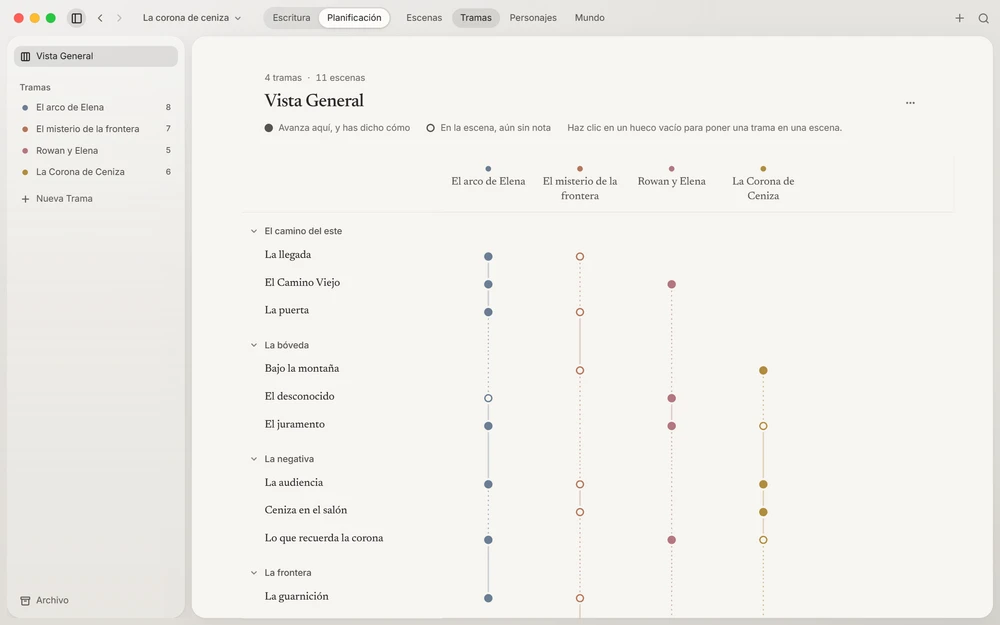1000x625 pixels.
Task: Toggle the hollow Elena marker in El desconocido
Action: click(x=488, y=398)
